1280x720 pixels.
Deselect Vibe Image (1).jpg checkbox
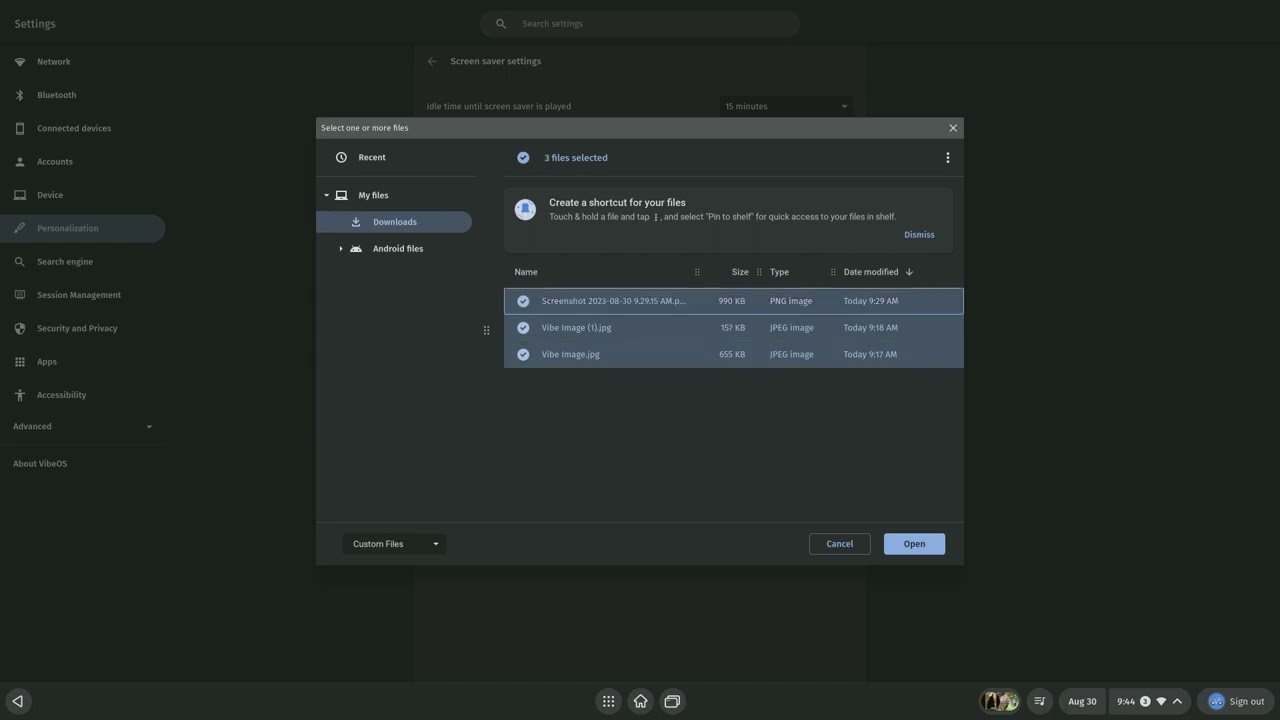point(523,328)
